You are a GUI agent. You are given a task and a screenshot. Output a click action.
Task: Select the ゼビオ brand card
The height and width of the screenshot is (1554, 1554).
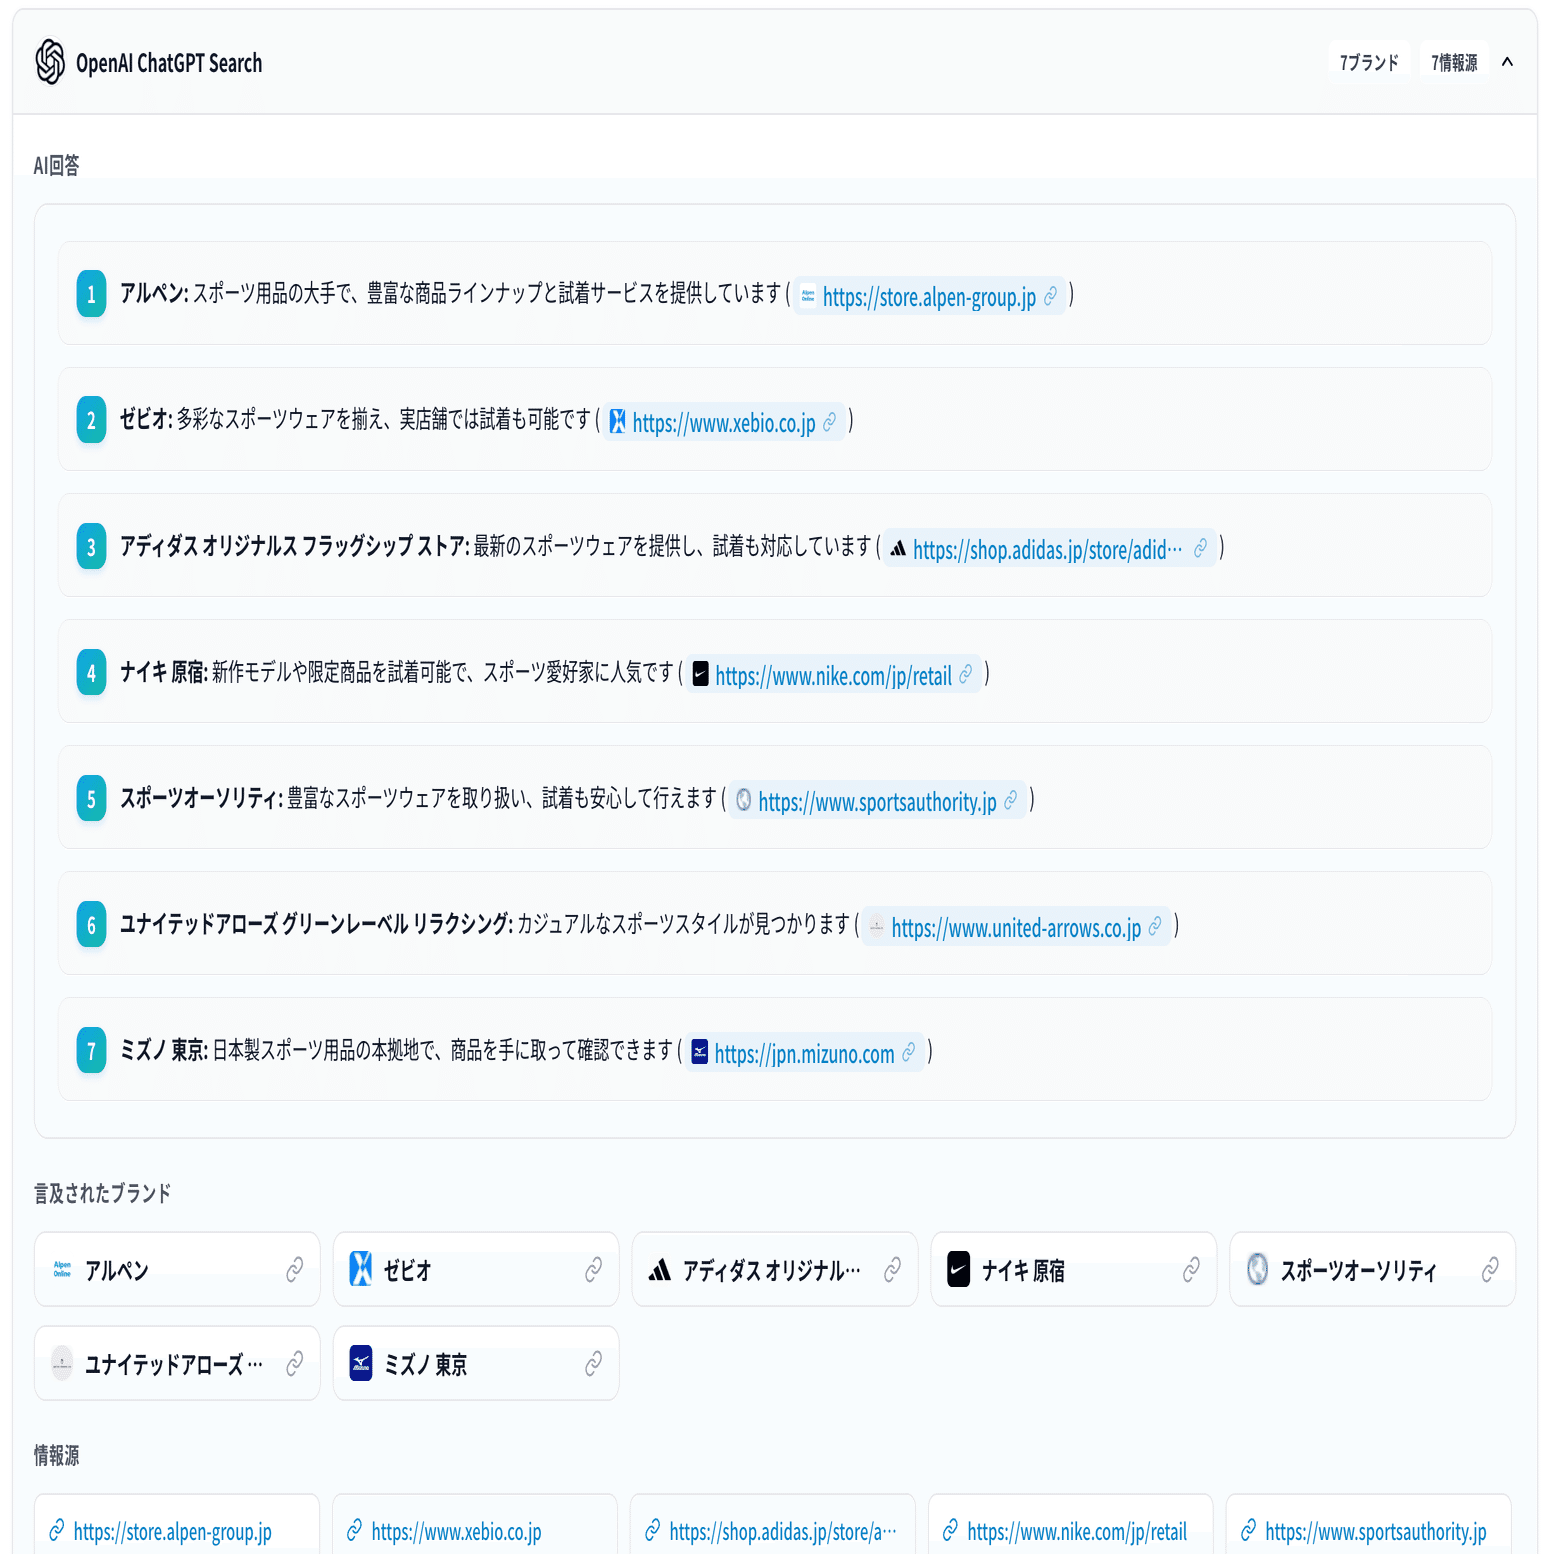476,1269
